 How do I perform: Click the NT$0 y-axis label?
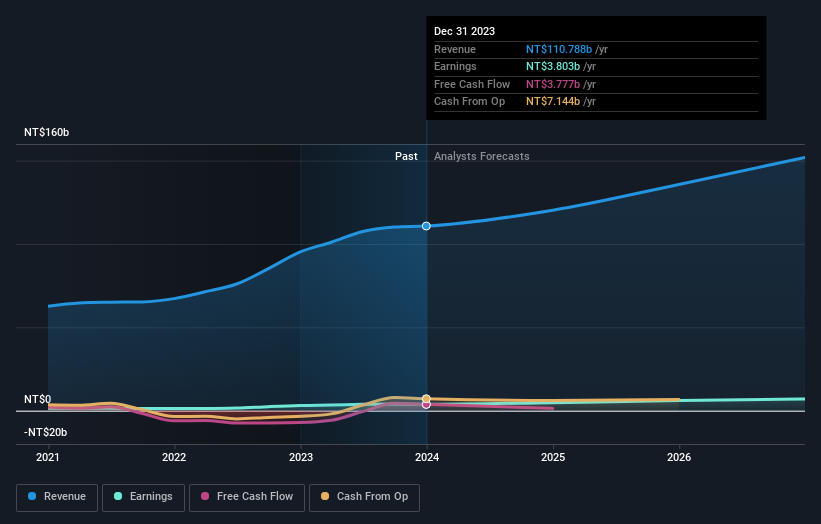tap(38, 399)
